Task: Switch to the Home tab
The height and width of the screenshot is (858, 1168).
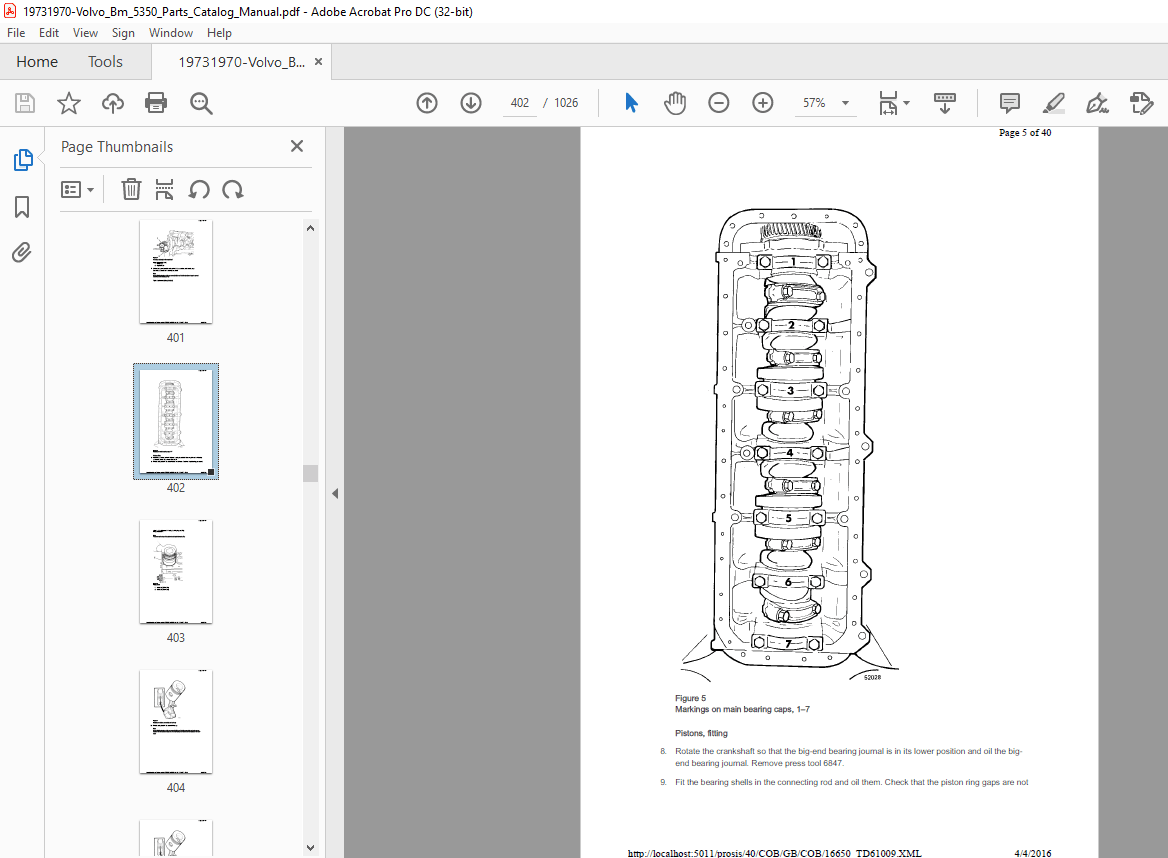Action: click(36, 62)
